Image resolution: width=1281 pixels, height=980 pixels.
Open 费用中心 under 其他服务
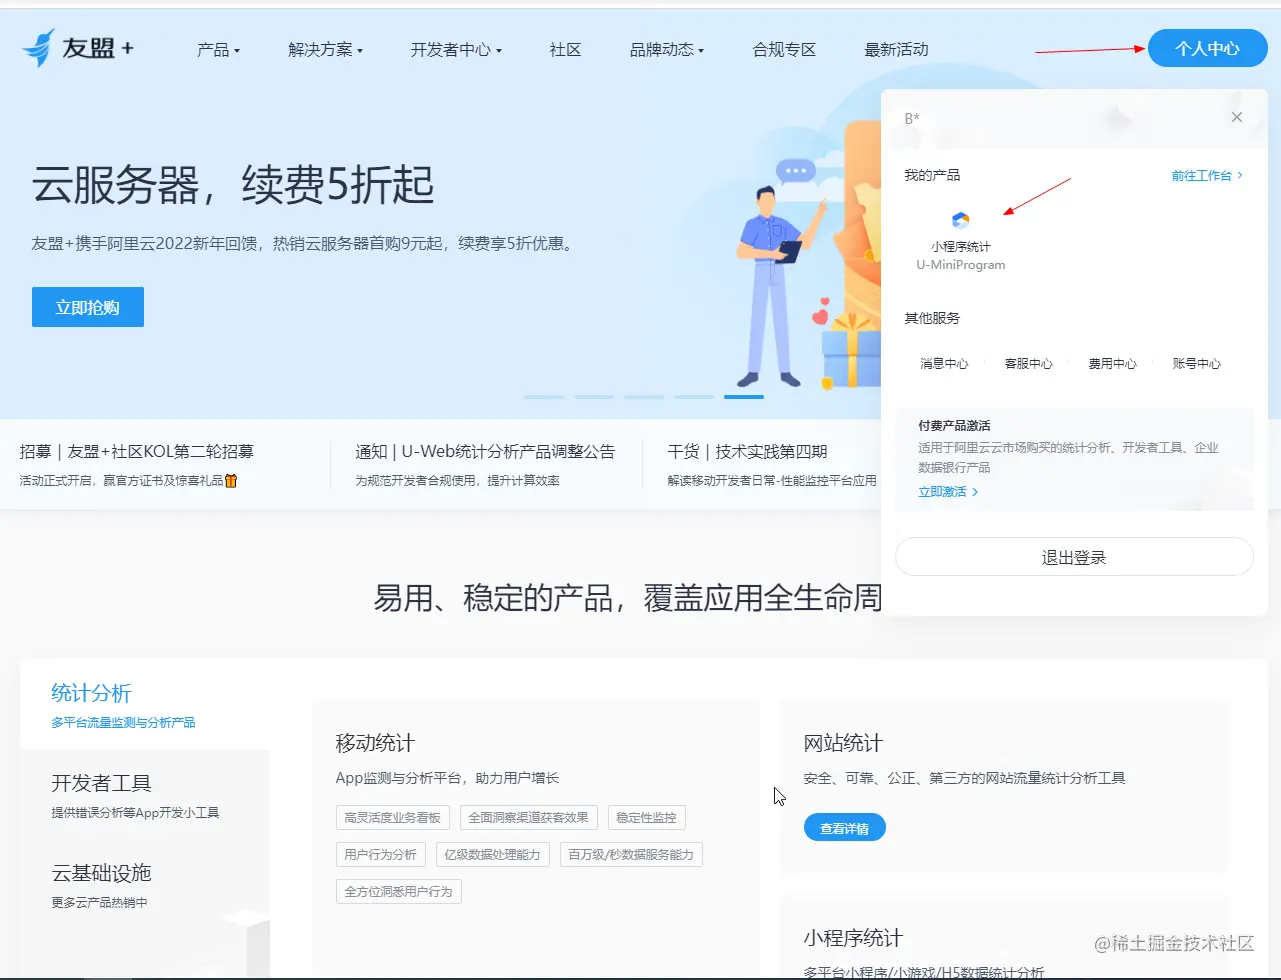[x=1112, y=364]
